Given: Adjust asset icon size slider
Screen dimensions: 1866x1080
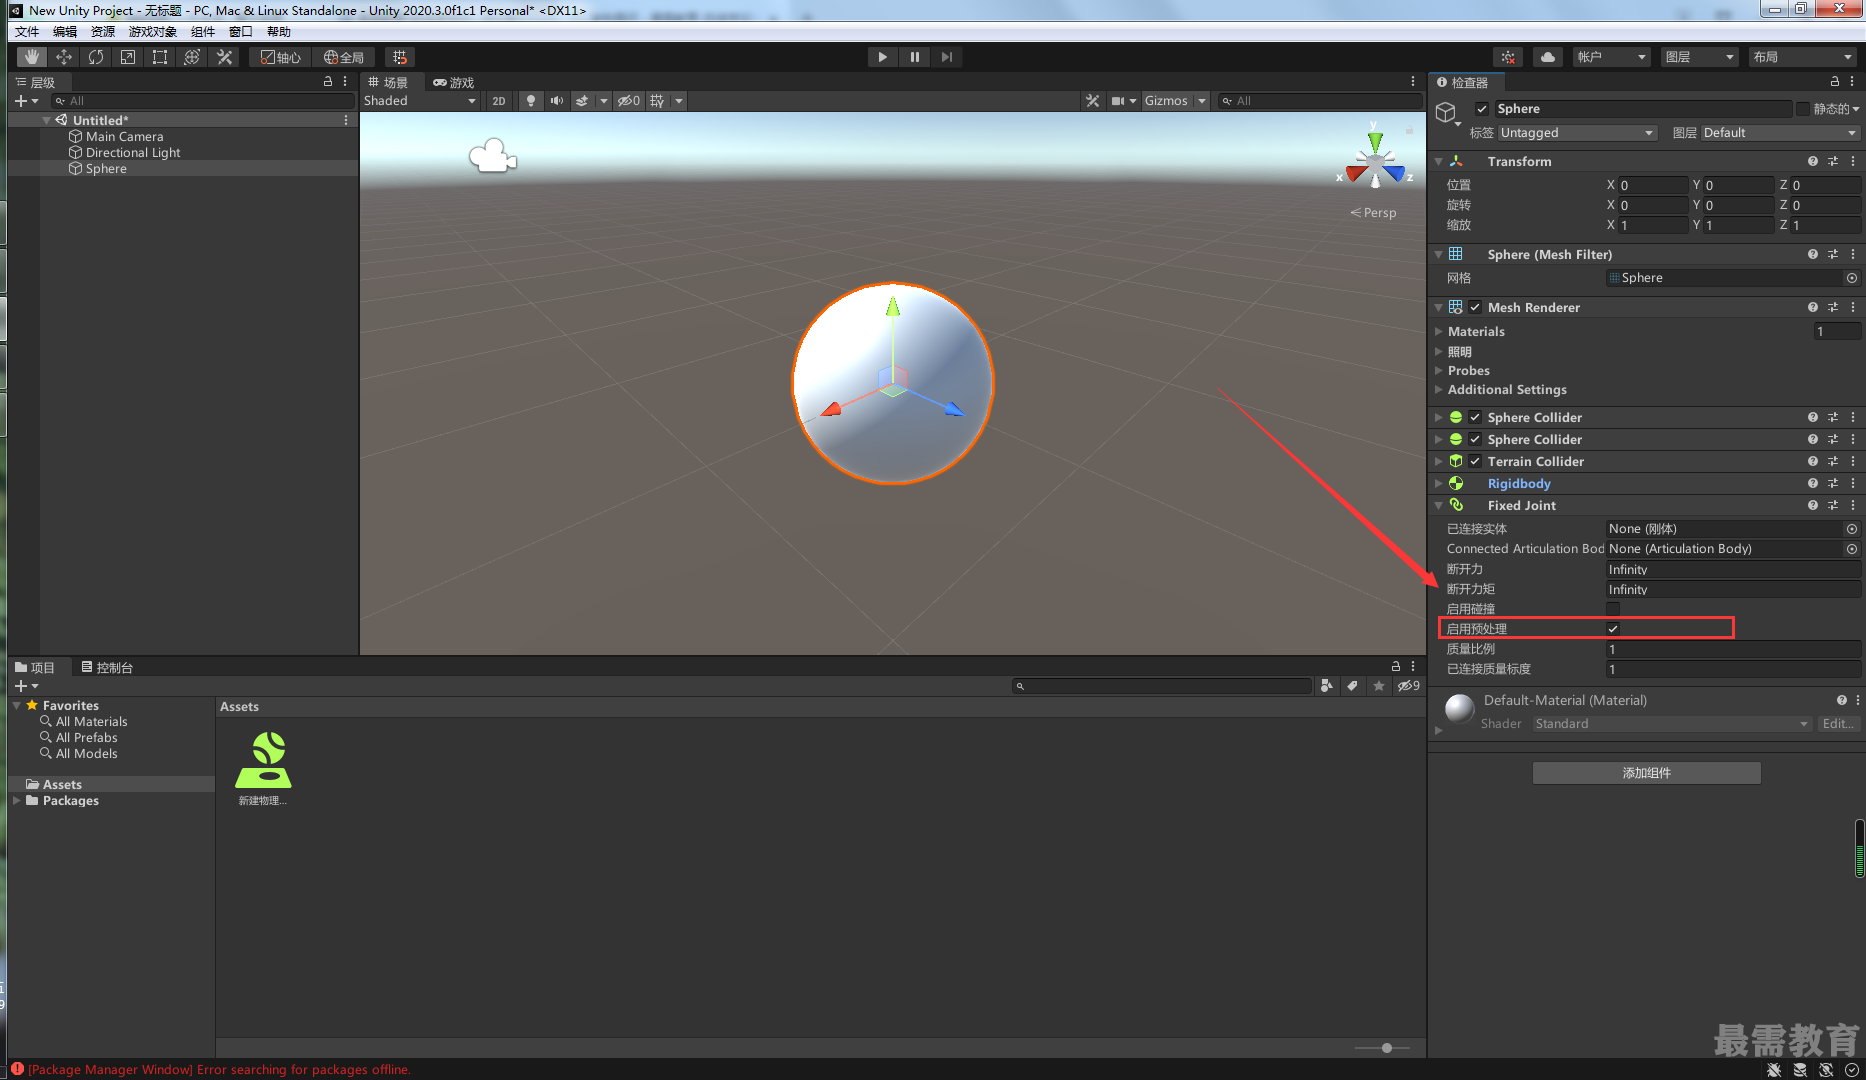Looking at the screenshot, I should [1386, 1048].
